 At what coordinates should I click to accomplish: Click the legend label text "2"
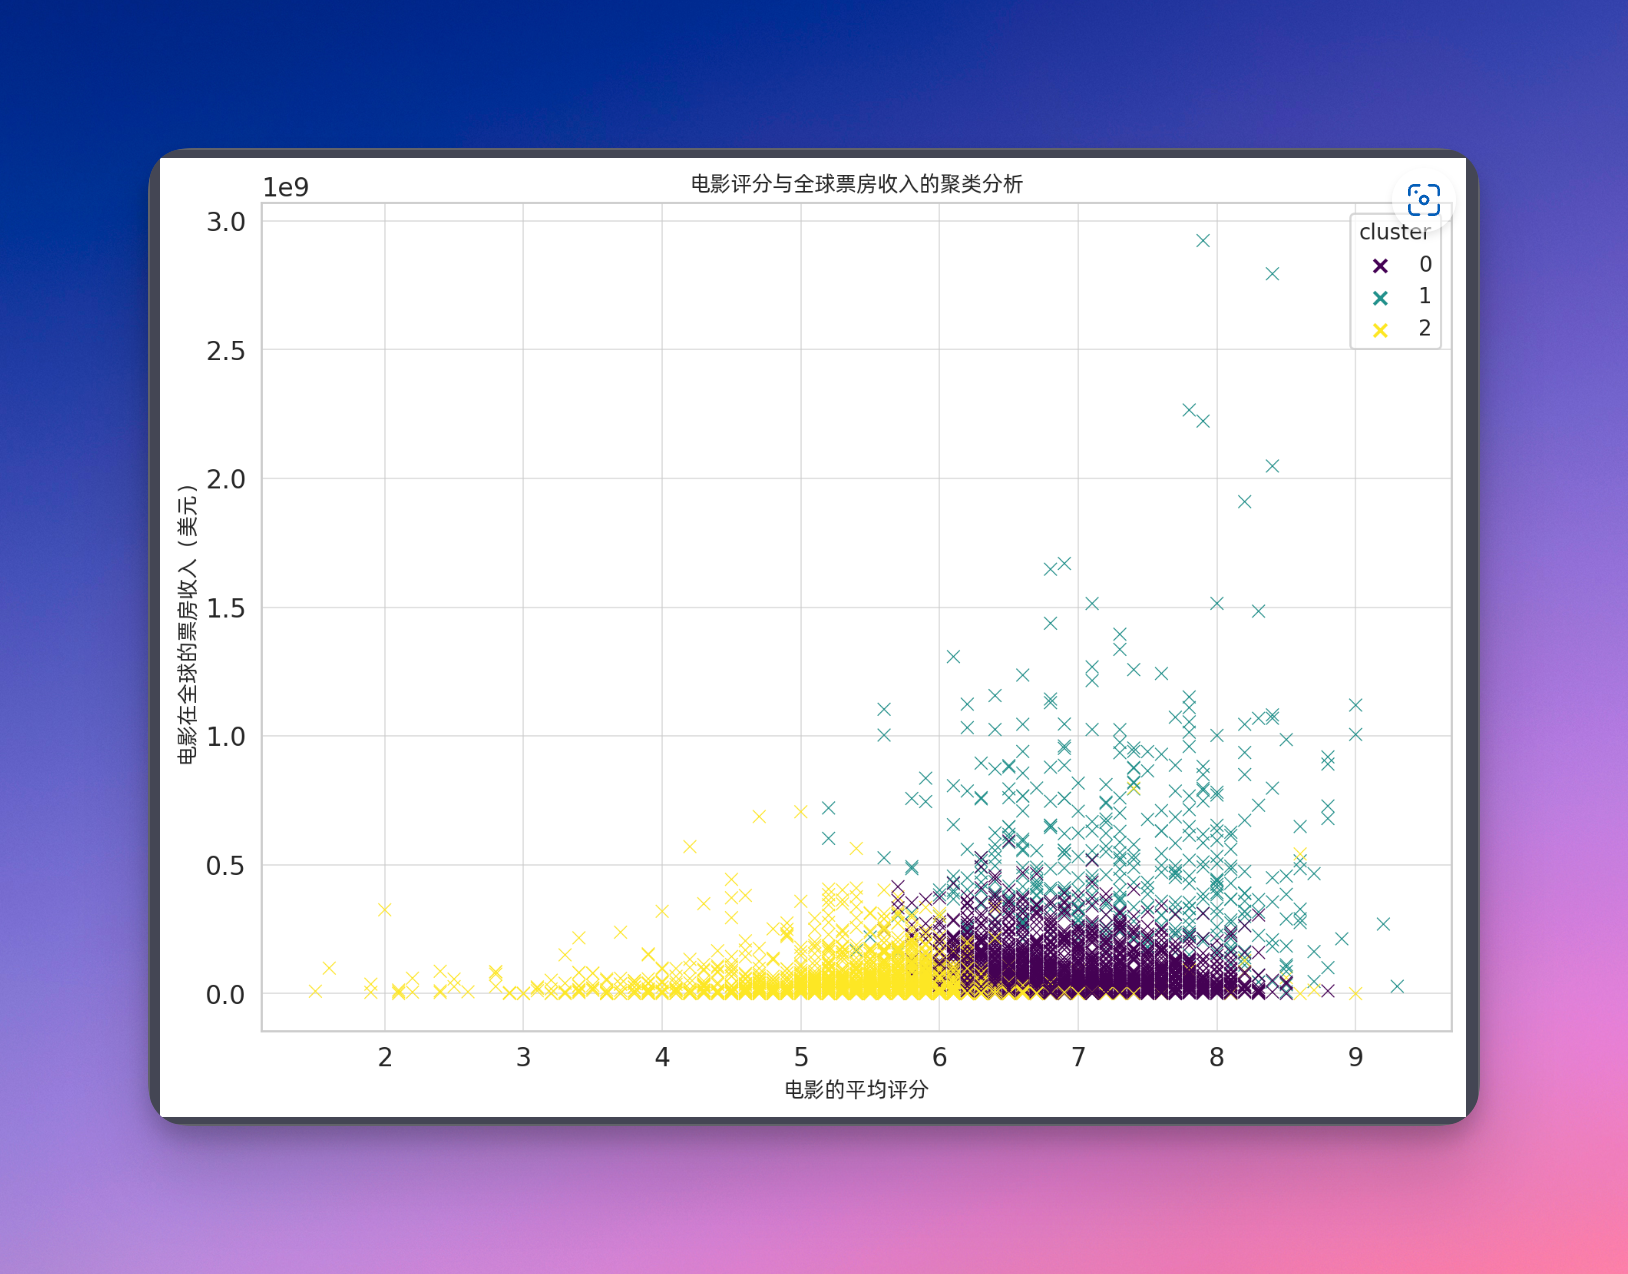(x=1425, y=328)
